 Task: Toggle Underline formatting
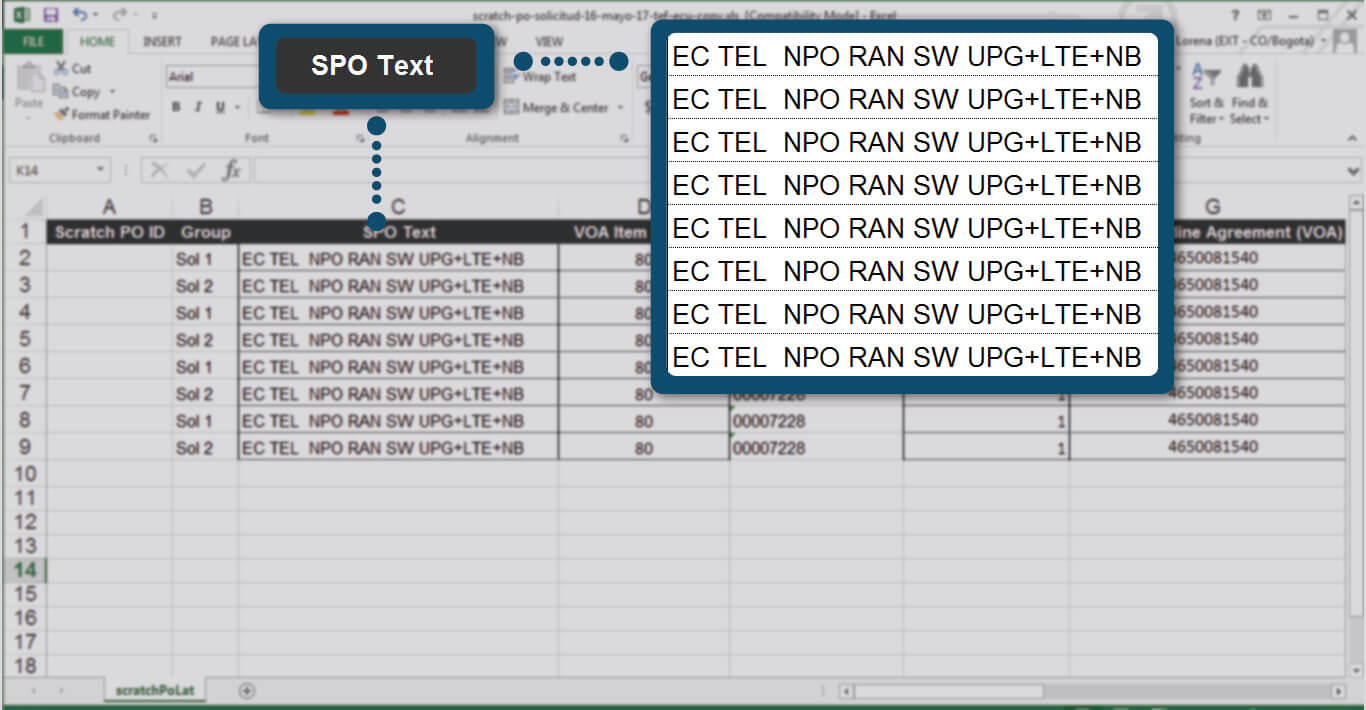[218, 108]
